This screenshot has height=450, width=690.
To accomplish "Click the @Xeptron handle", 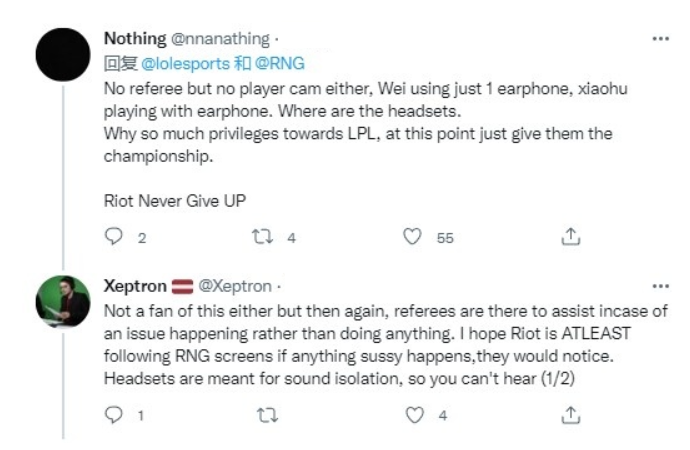I will pyautogui.click(x=240, y=286).
